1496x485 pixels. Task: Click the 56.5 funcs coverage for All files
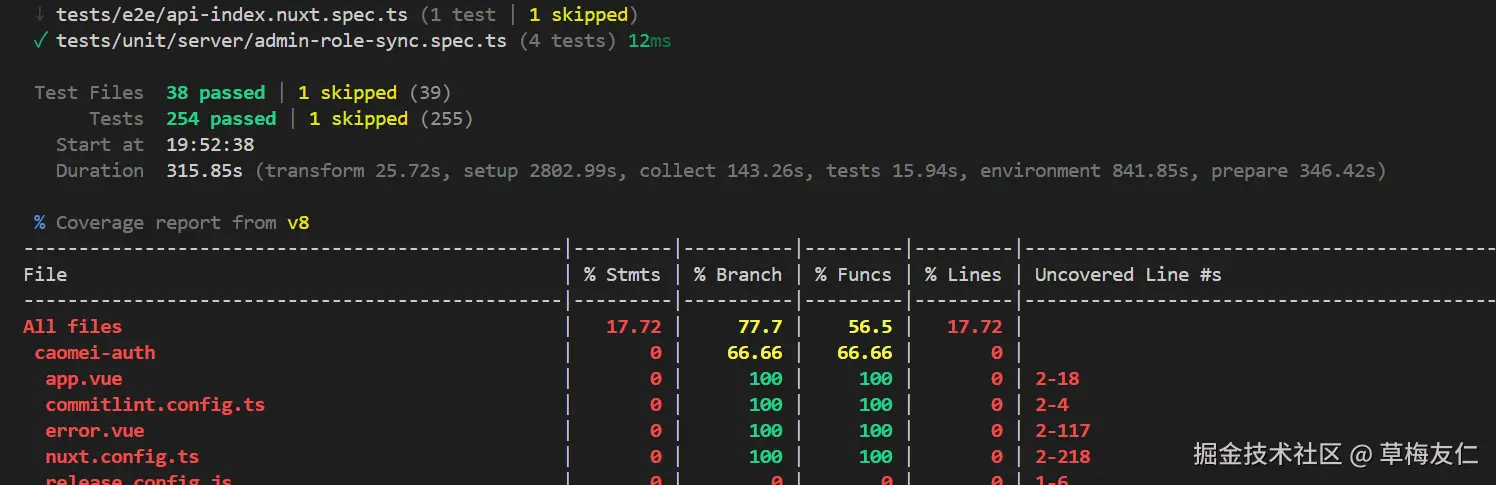[870, 327]
